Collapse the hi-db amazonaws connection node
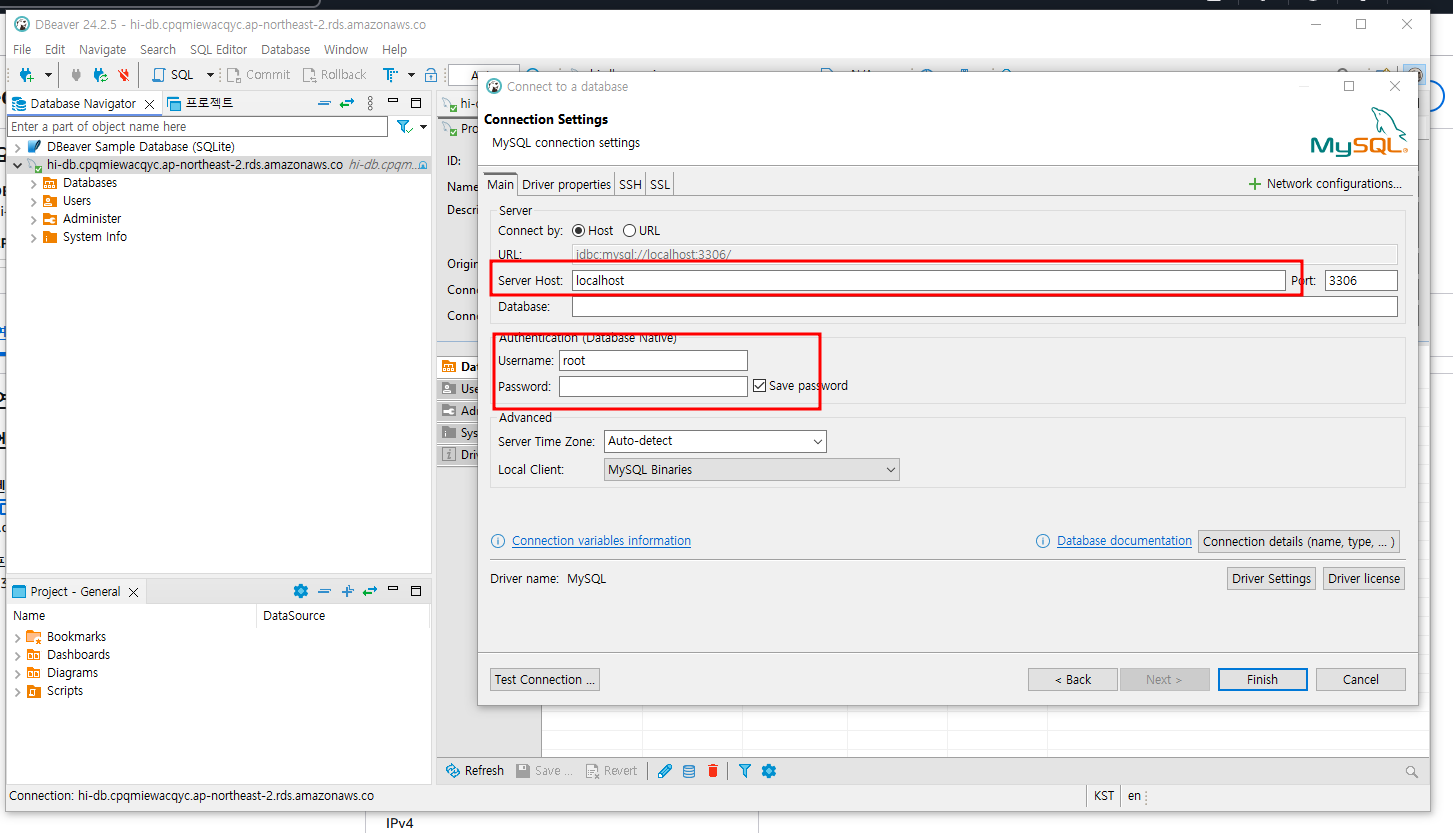This screenshot has height=835, width=1453. 18,165
